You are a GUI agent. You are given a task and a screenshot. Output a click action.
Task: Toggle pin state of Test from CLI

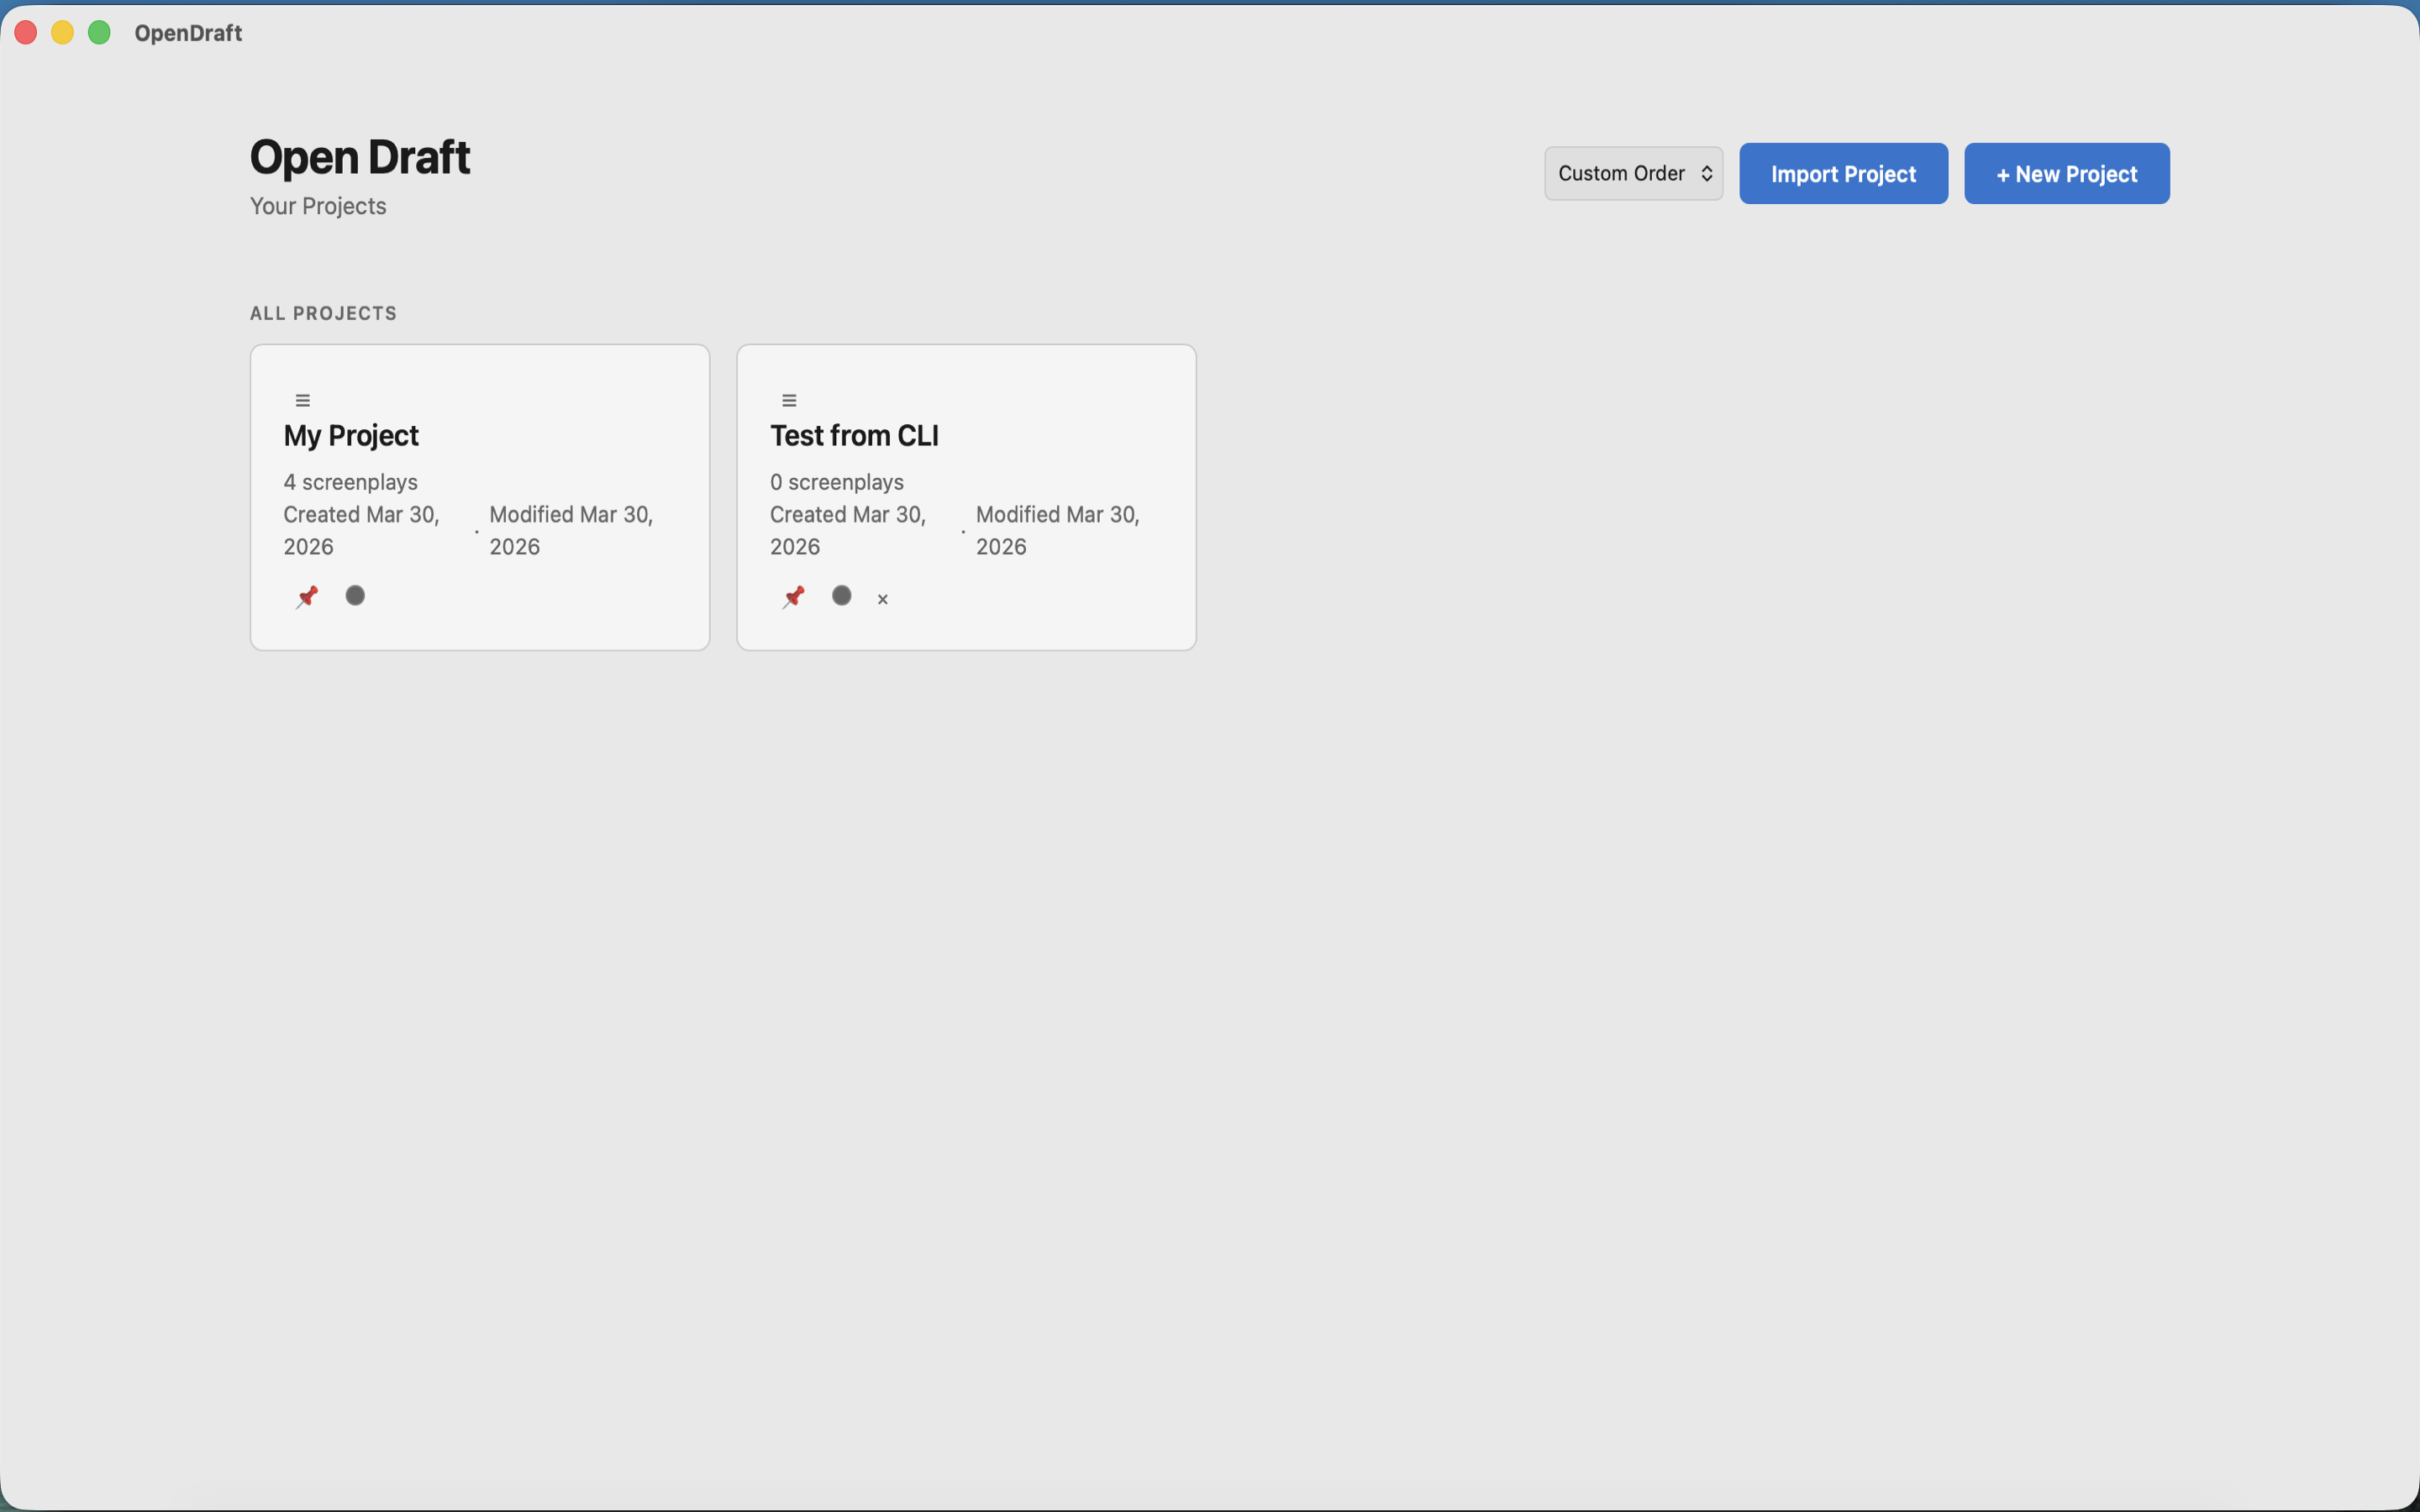pyautogui.click(x=793, y=597)
